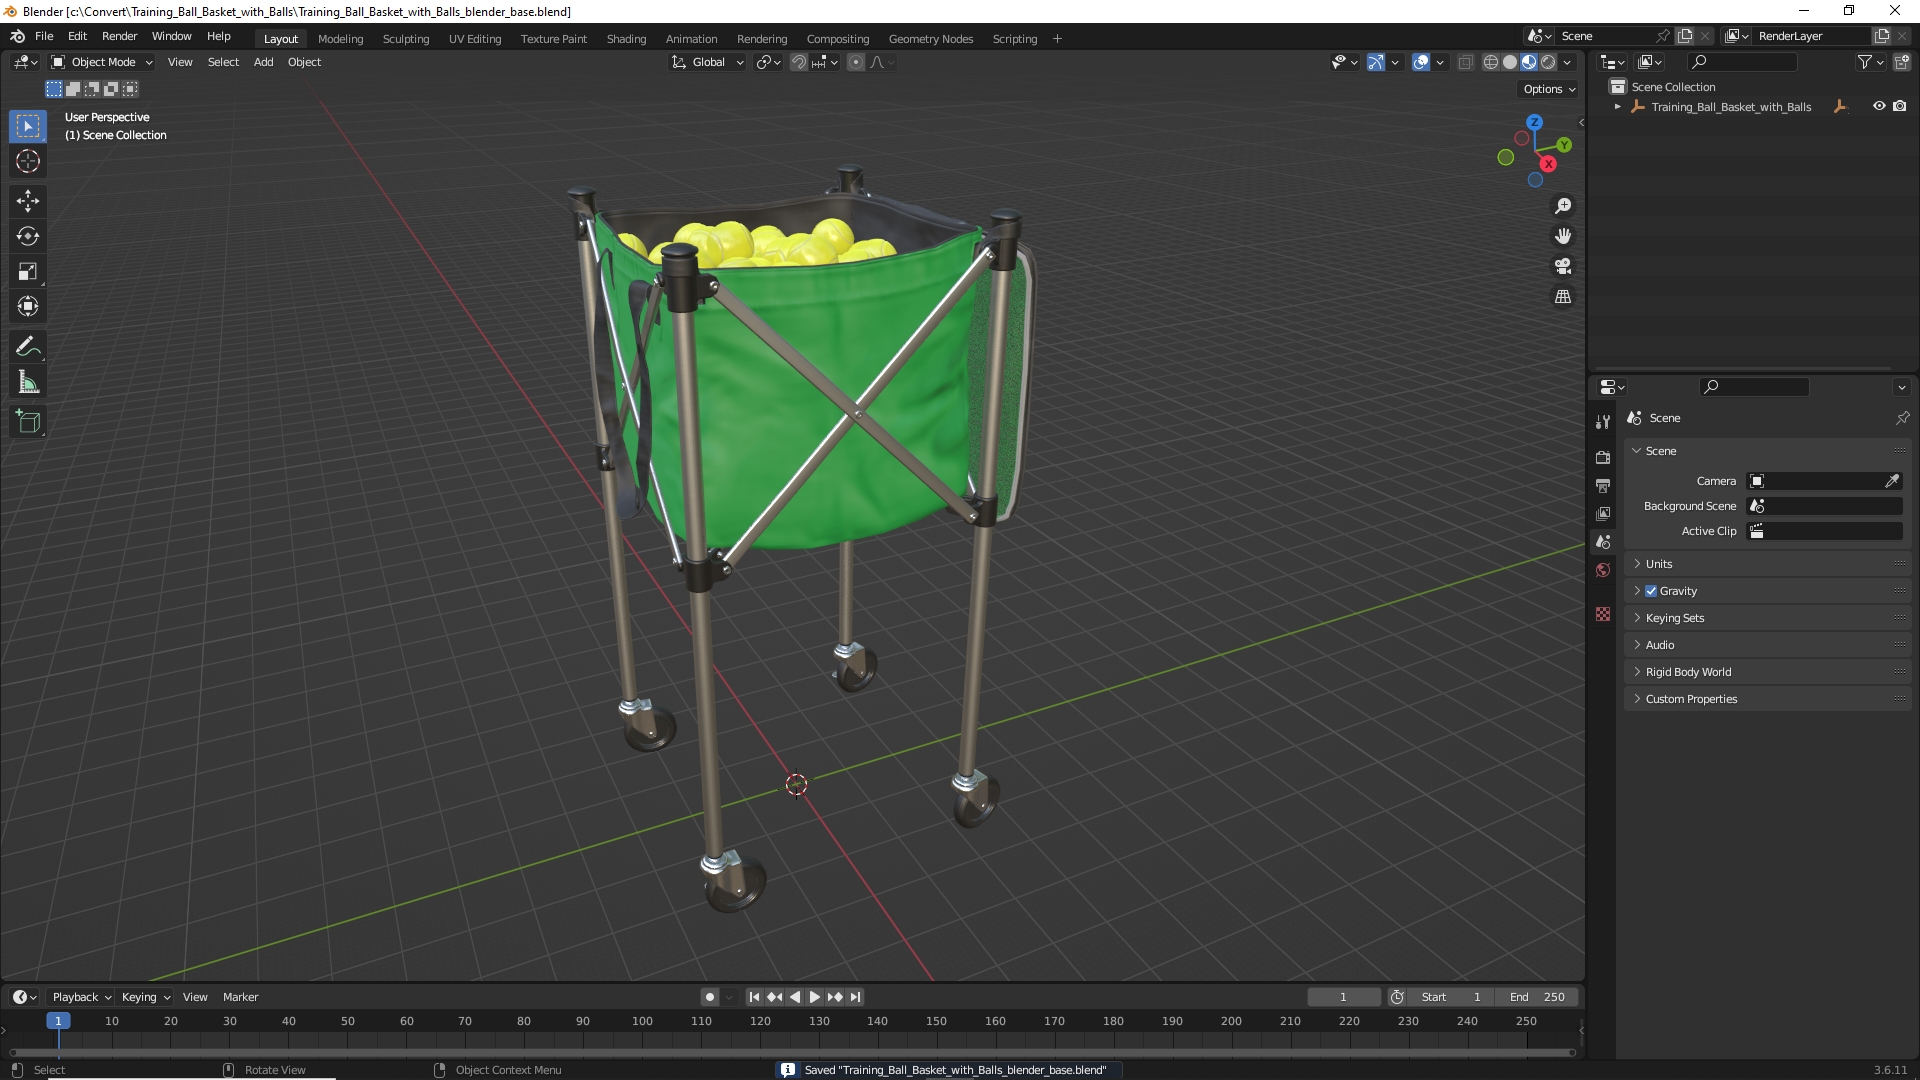Switch to the Shading workspace tab

click(x=626, y=39)
